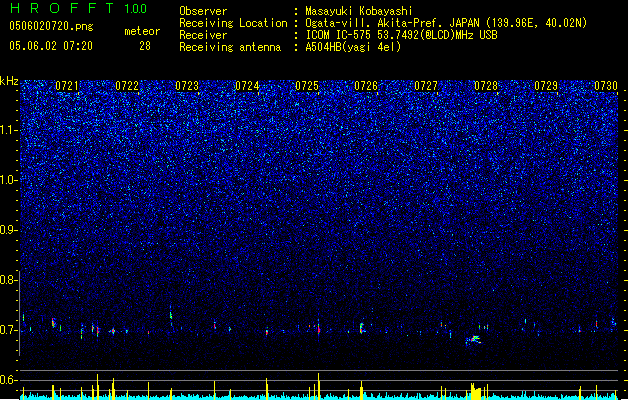This screenshot has height=400, width=629.
Task: Click the 'Receiving Location' label
Action: point(233,23)
